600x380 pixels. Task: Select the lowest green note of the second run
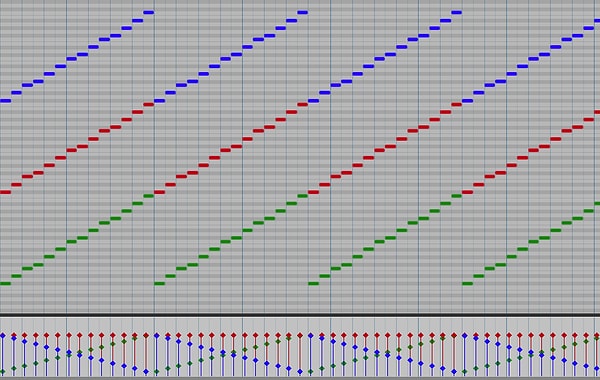[x=160, y=284]
